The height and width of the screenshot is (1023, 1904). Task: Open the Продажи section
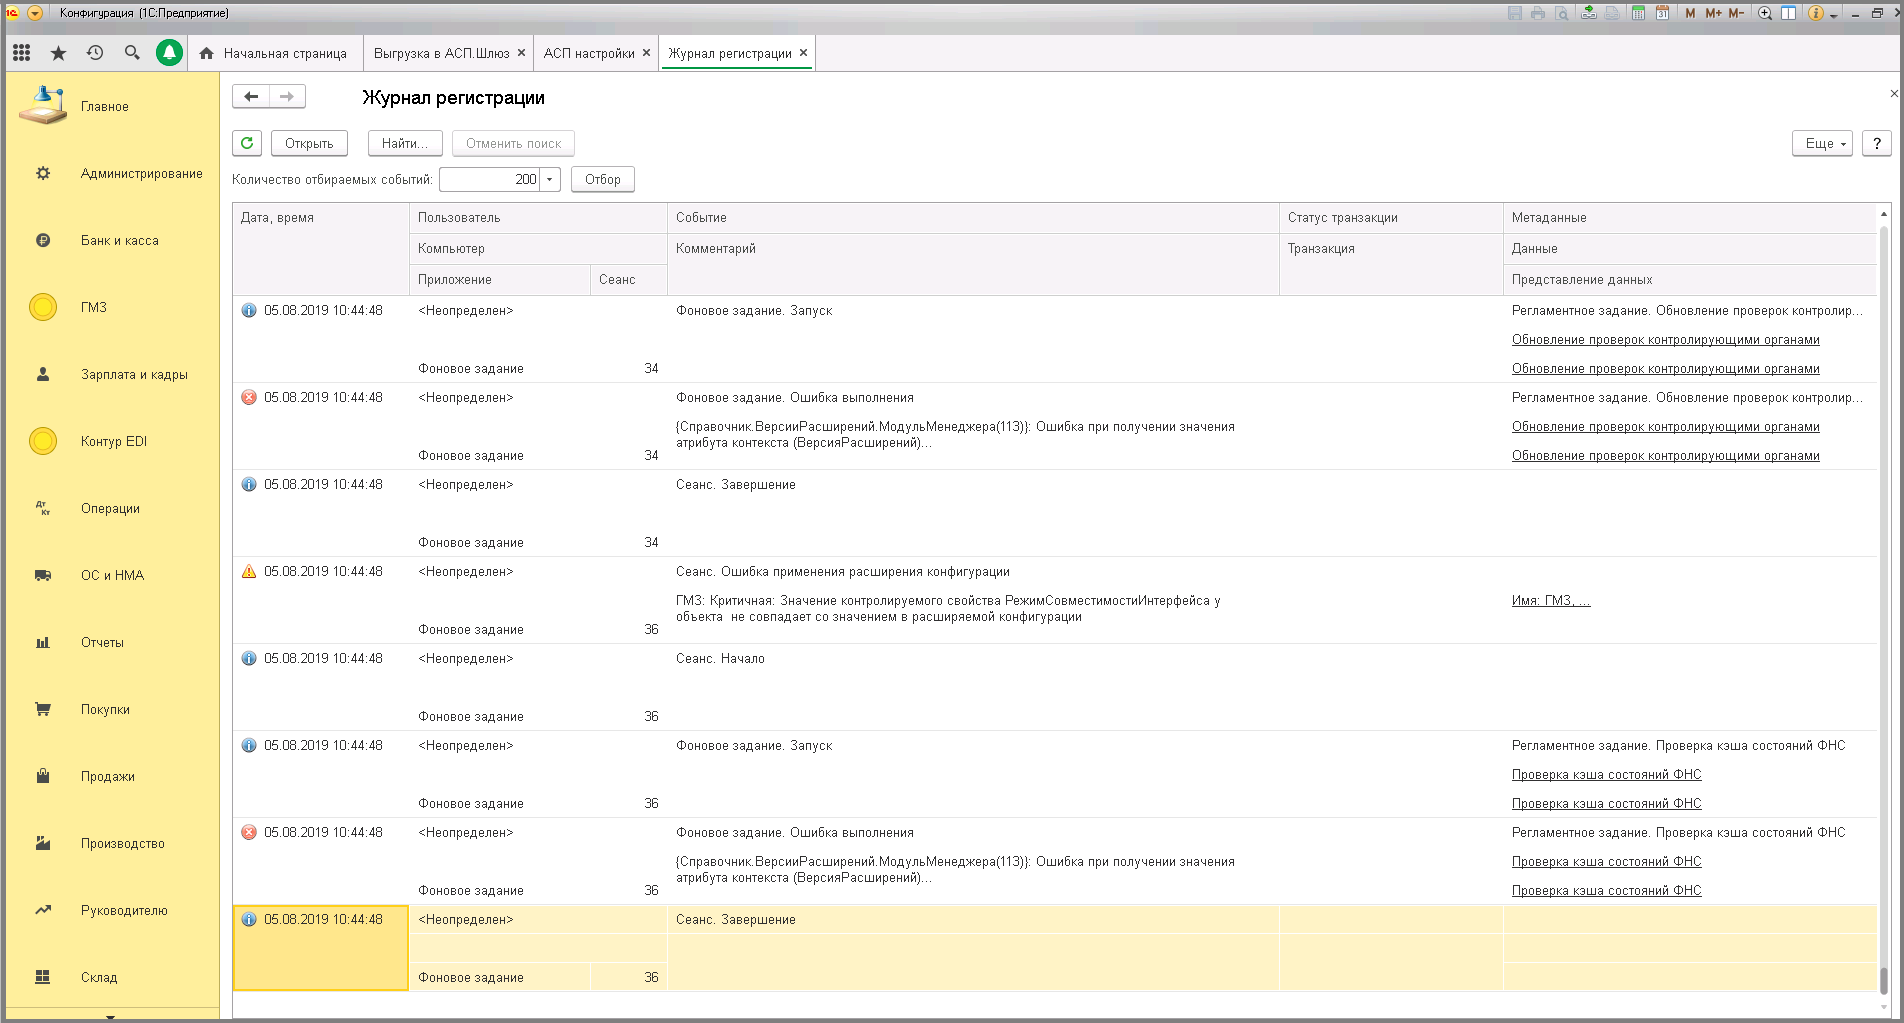pos(112,777)
